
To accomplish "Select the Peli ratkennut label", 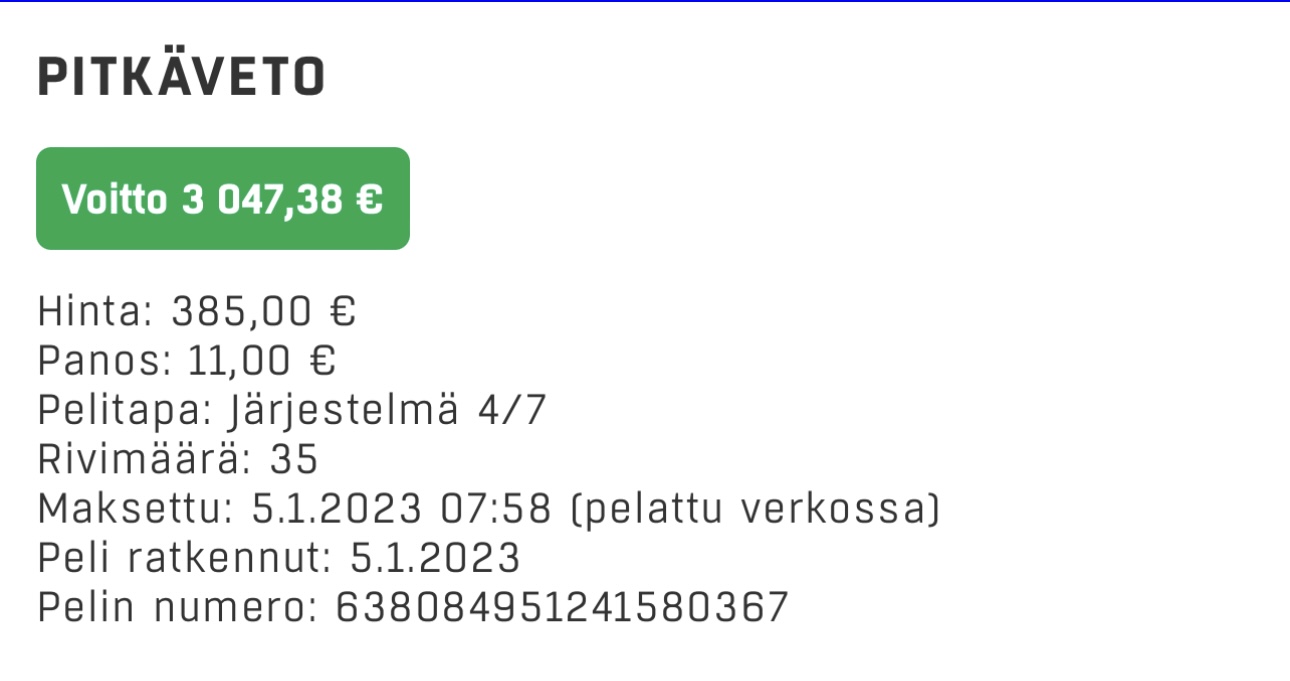I will (x=185, y=558).
